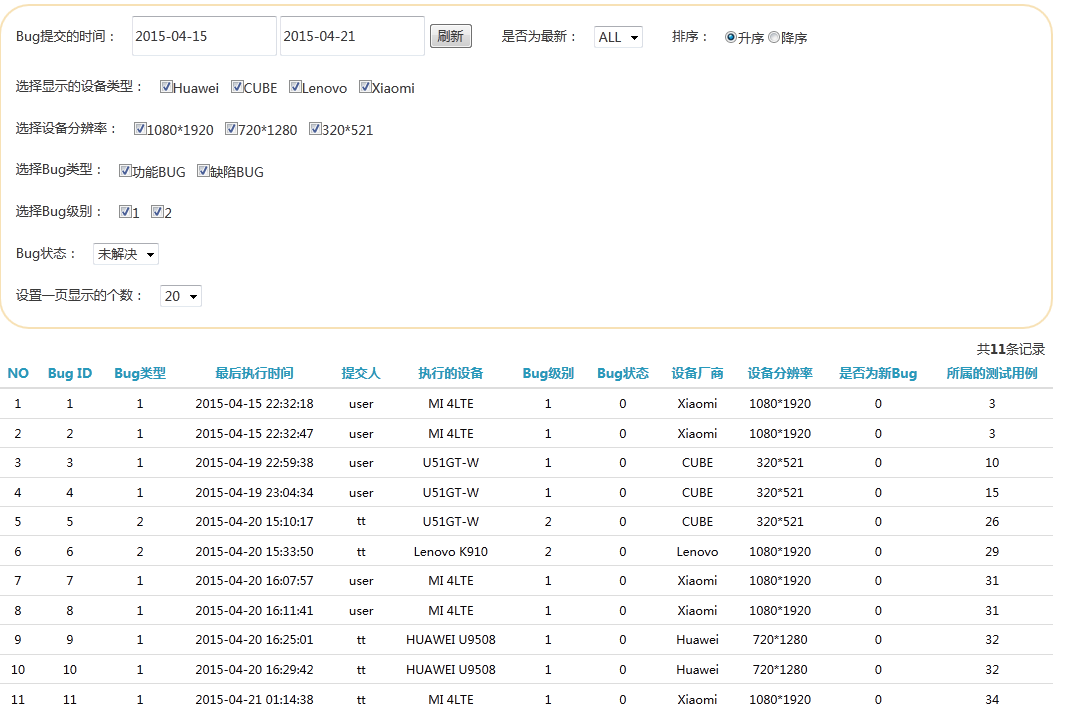
Task: Toggle Bug level 2 checkbox
Action: click(157, 212)
